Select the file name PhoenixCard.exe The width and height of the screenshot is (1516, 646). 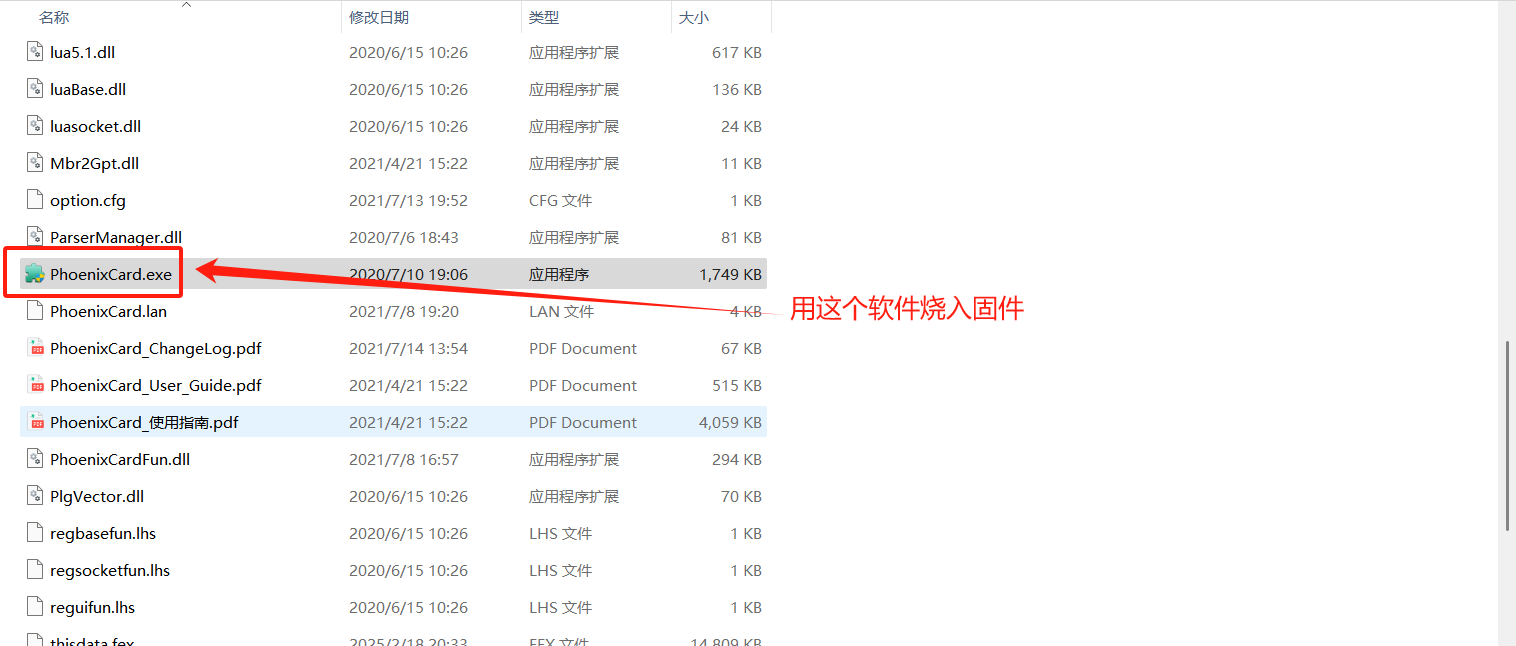pyautogui.click(x=111, y=274)
